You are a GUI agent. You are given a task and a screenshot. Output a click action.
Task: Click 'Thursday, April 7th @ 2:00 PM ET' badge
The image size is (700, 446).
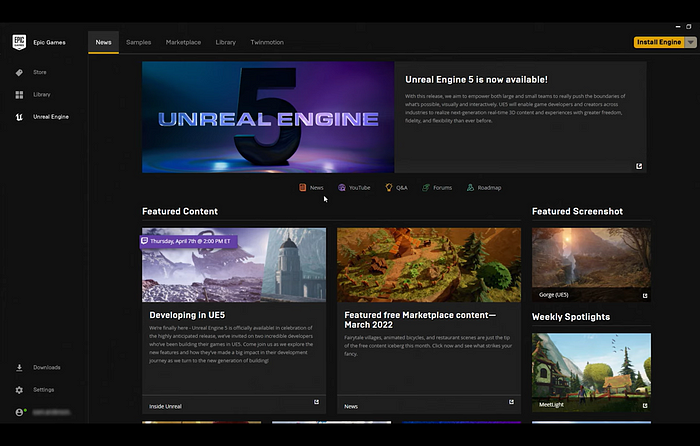pyautogui.click(x=189, y=241)
